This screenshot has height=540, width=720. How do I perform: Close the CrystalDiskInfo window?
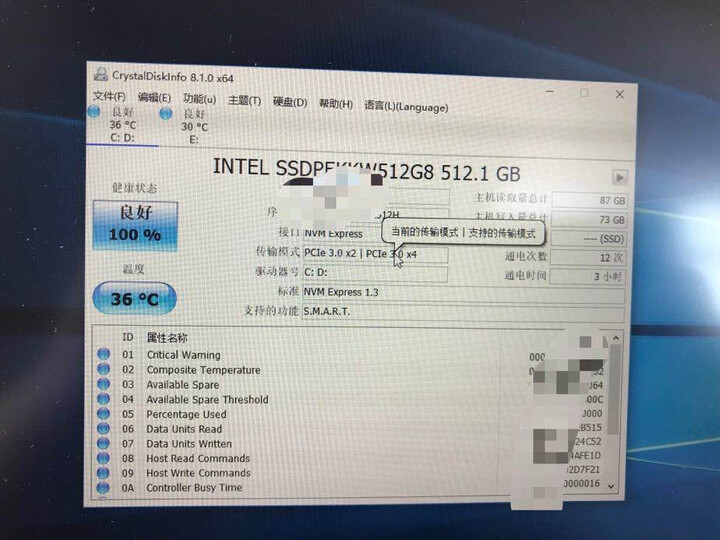tap(619, 94)
